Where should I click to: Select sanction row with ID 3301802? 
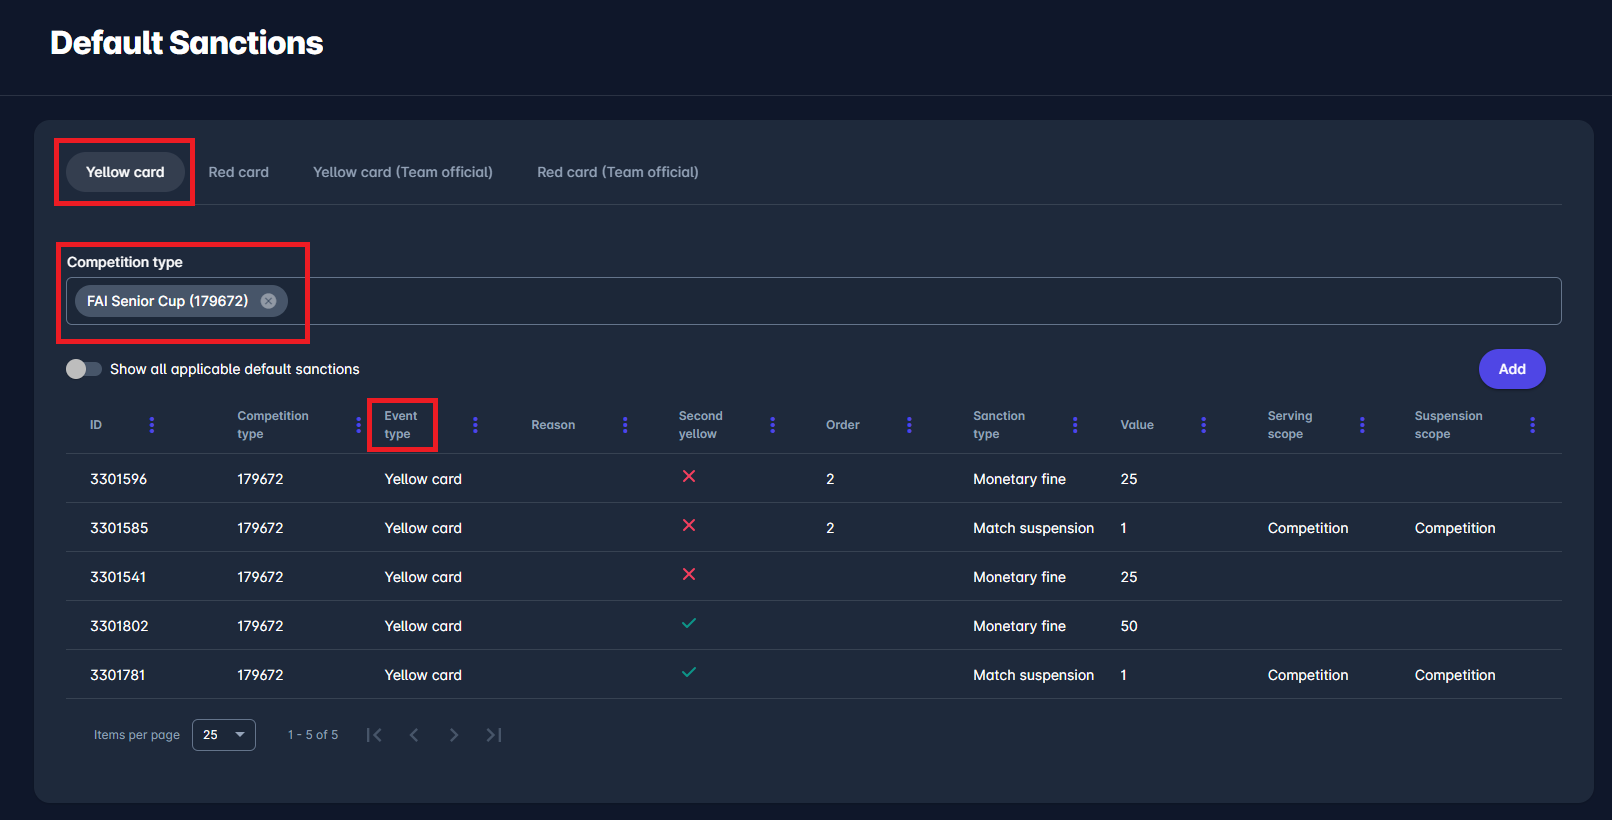[119, 626]
